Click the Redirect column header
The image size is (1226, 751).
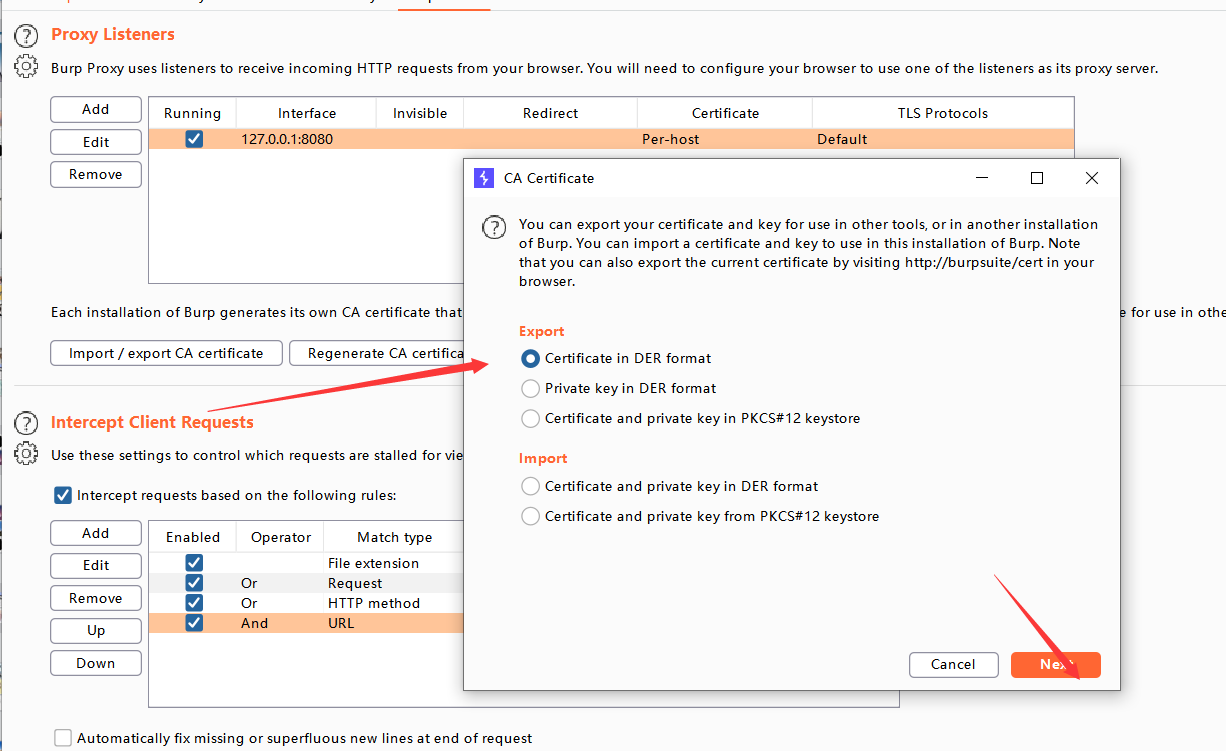(x=551, y=113)
